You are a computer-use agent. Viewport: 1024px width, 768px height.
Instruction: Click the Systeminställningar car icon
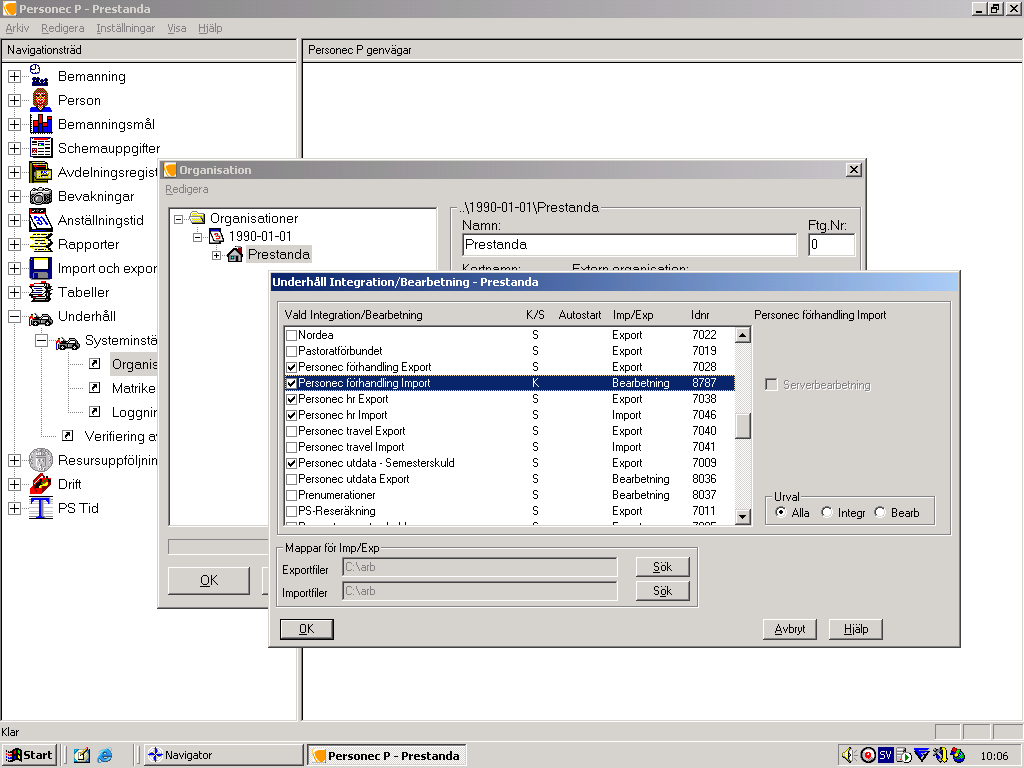(67, 342)
